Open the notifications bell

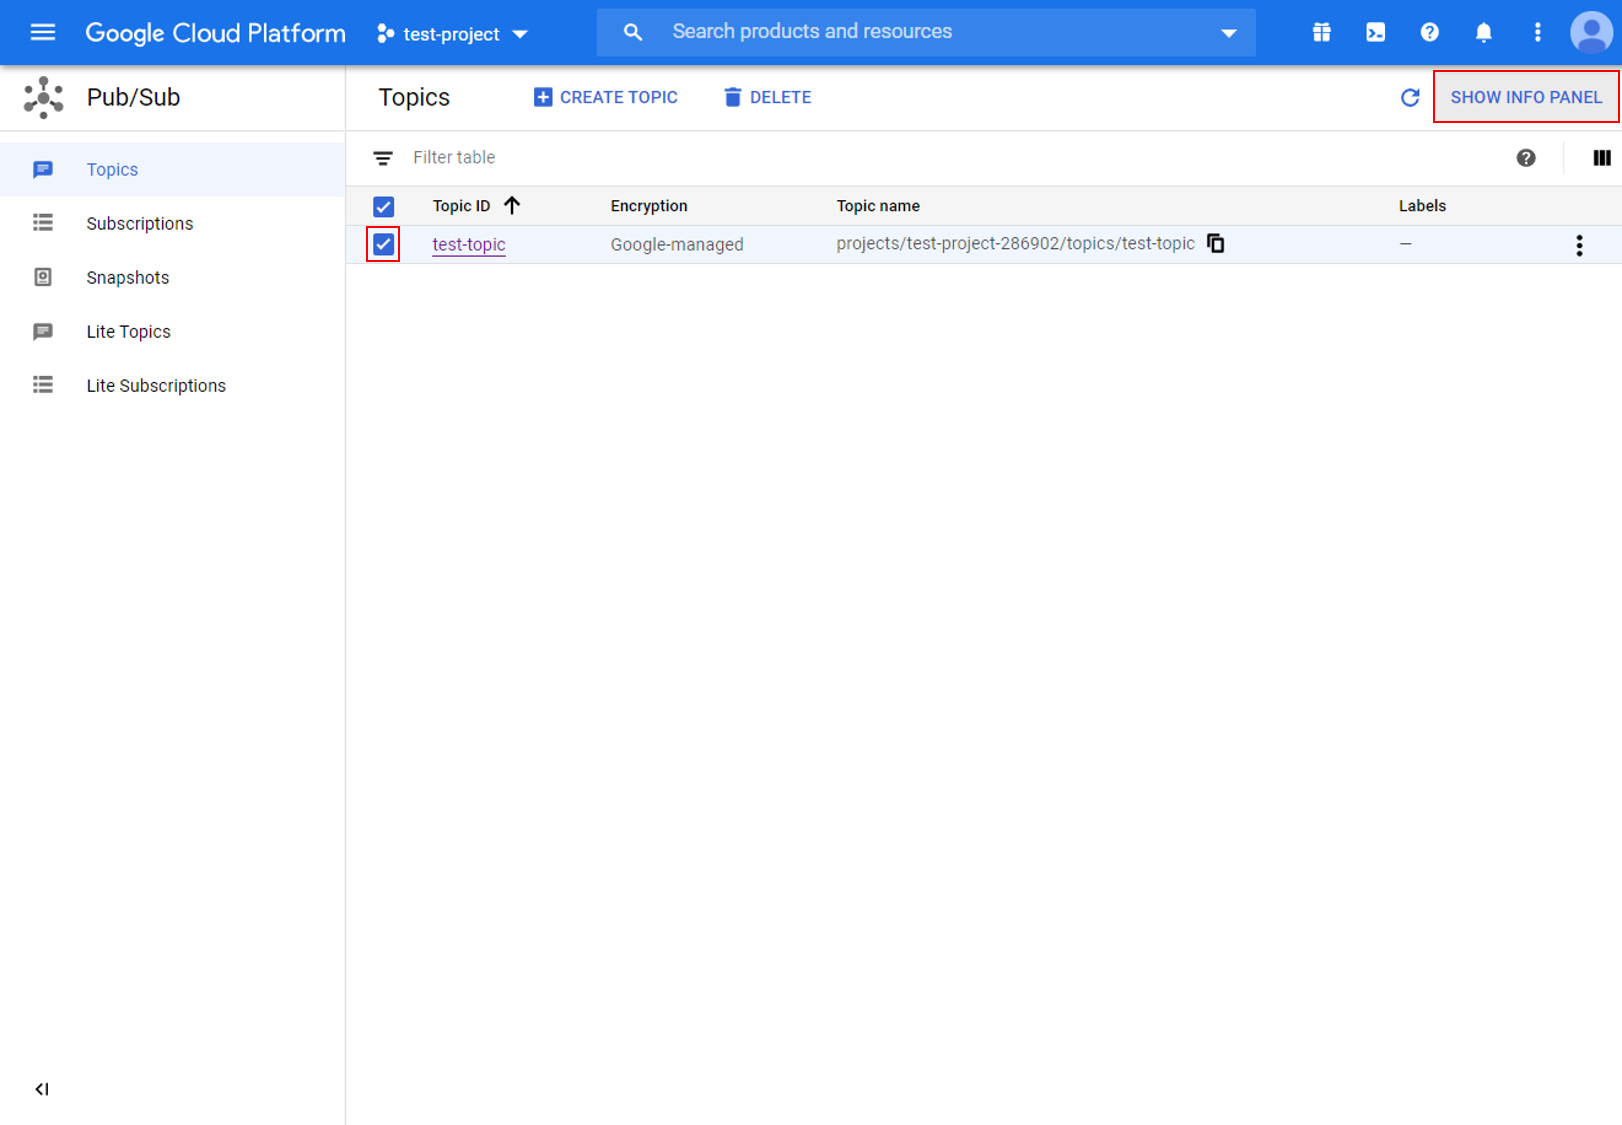1484,32
